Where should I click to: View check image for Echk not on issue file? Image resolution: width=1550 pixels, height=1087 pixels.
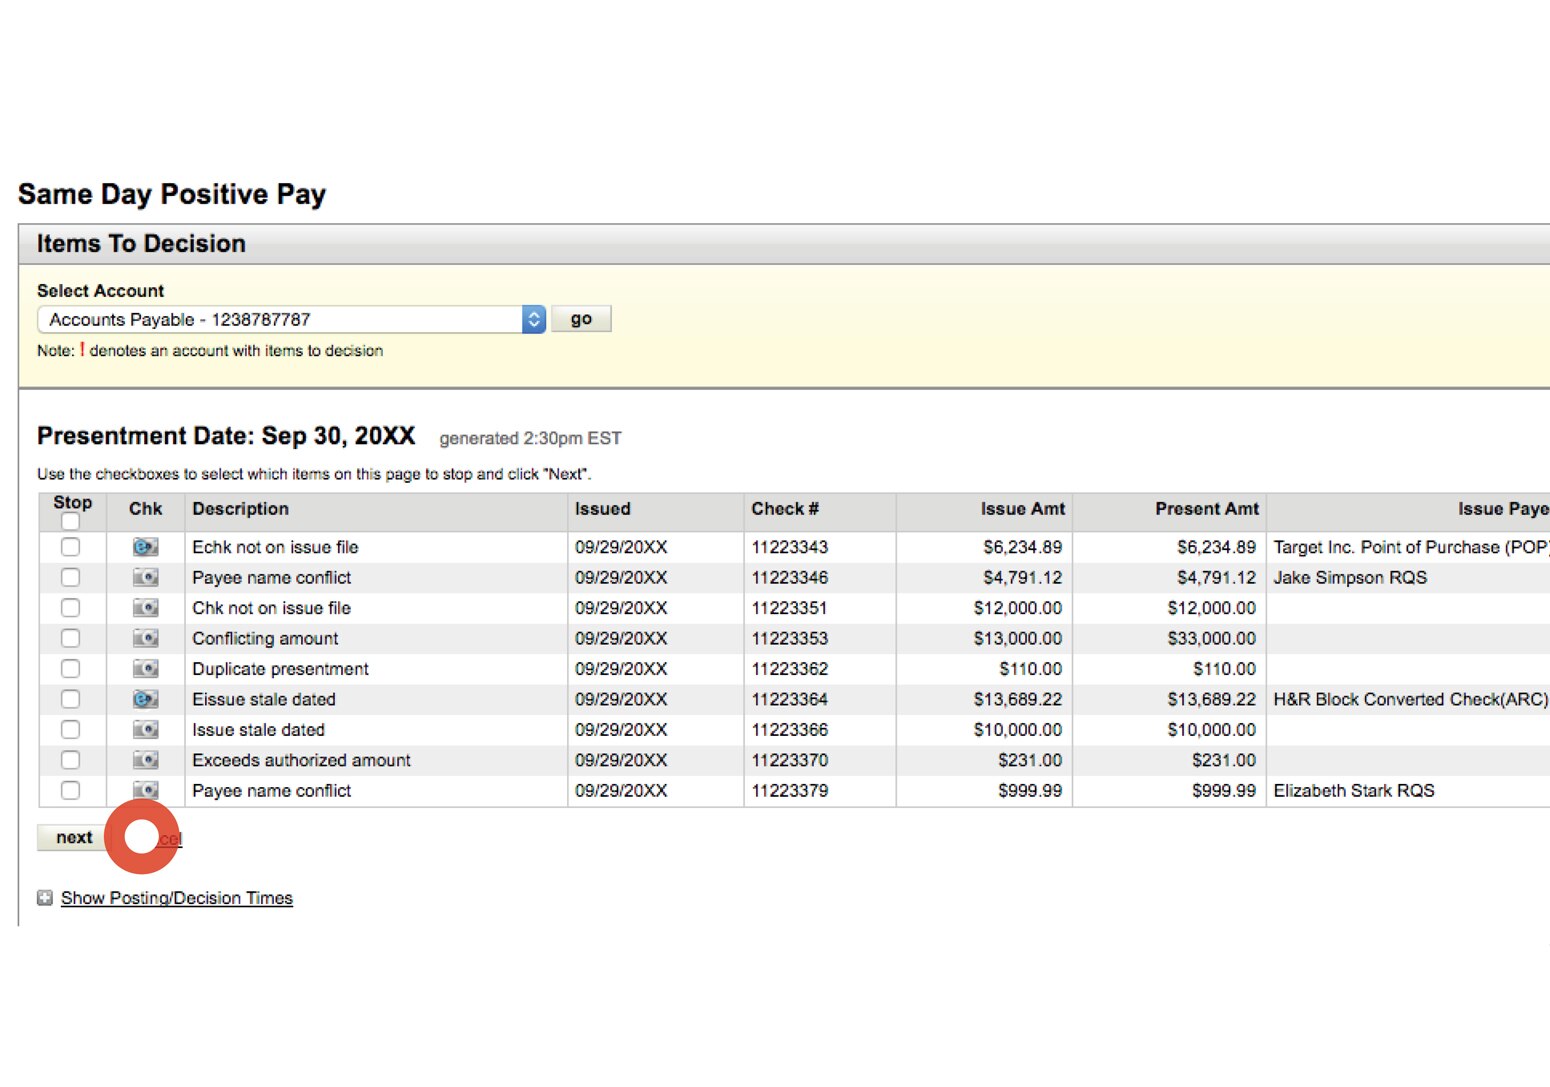tap(144, 547)
